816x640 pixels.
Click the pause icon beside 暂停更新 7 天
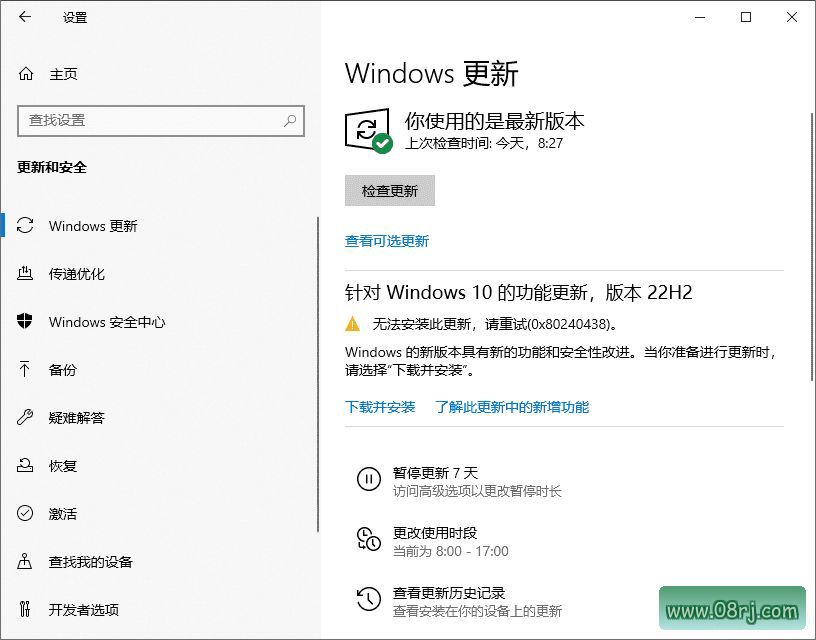click(369, 480)
